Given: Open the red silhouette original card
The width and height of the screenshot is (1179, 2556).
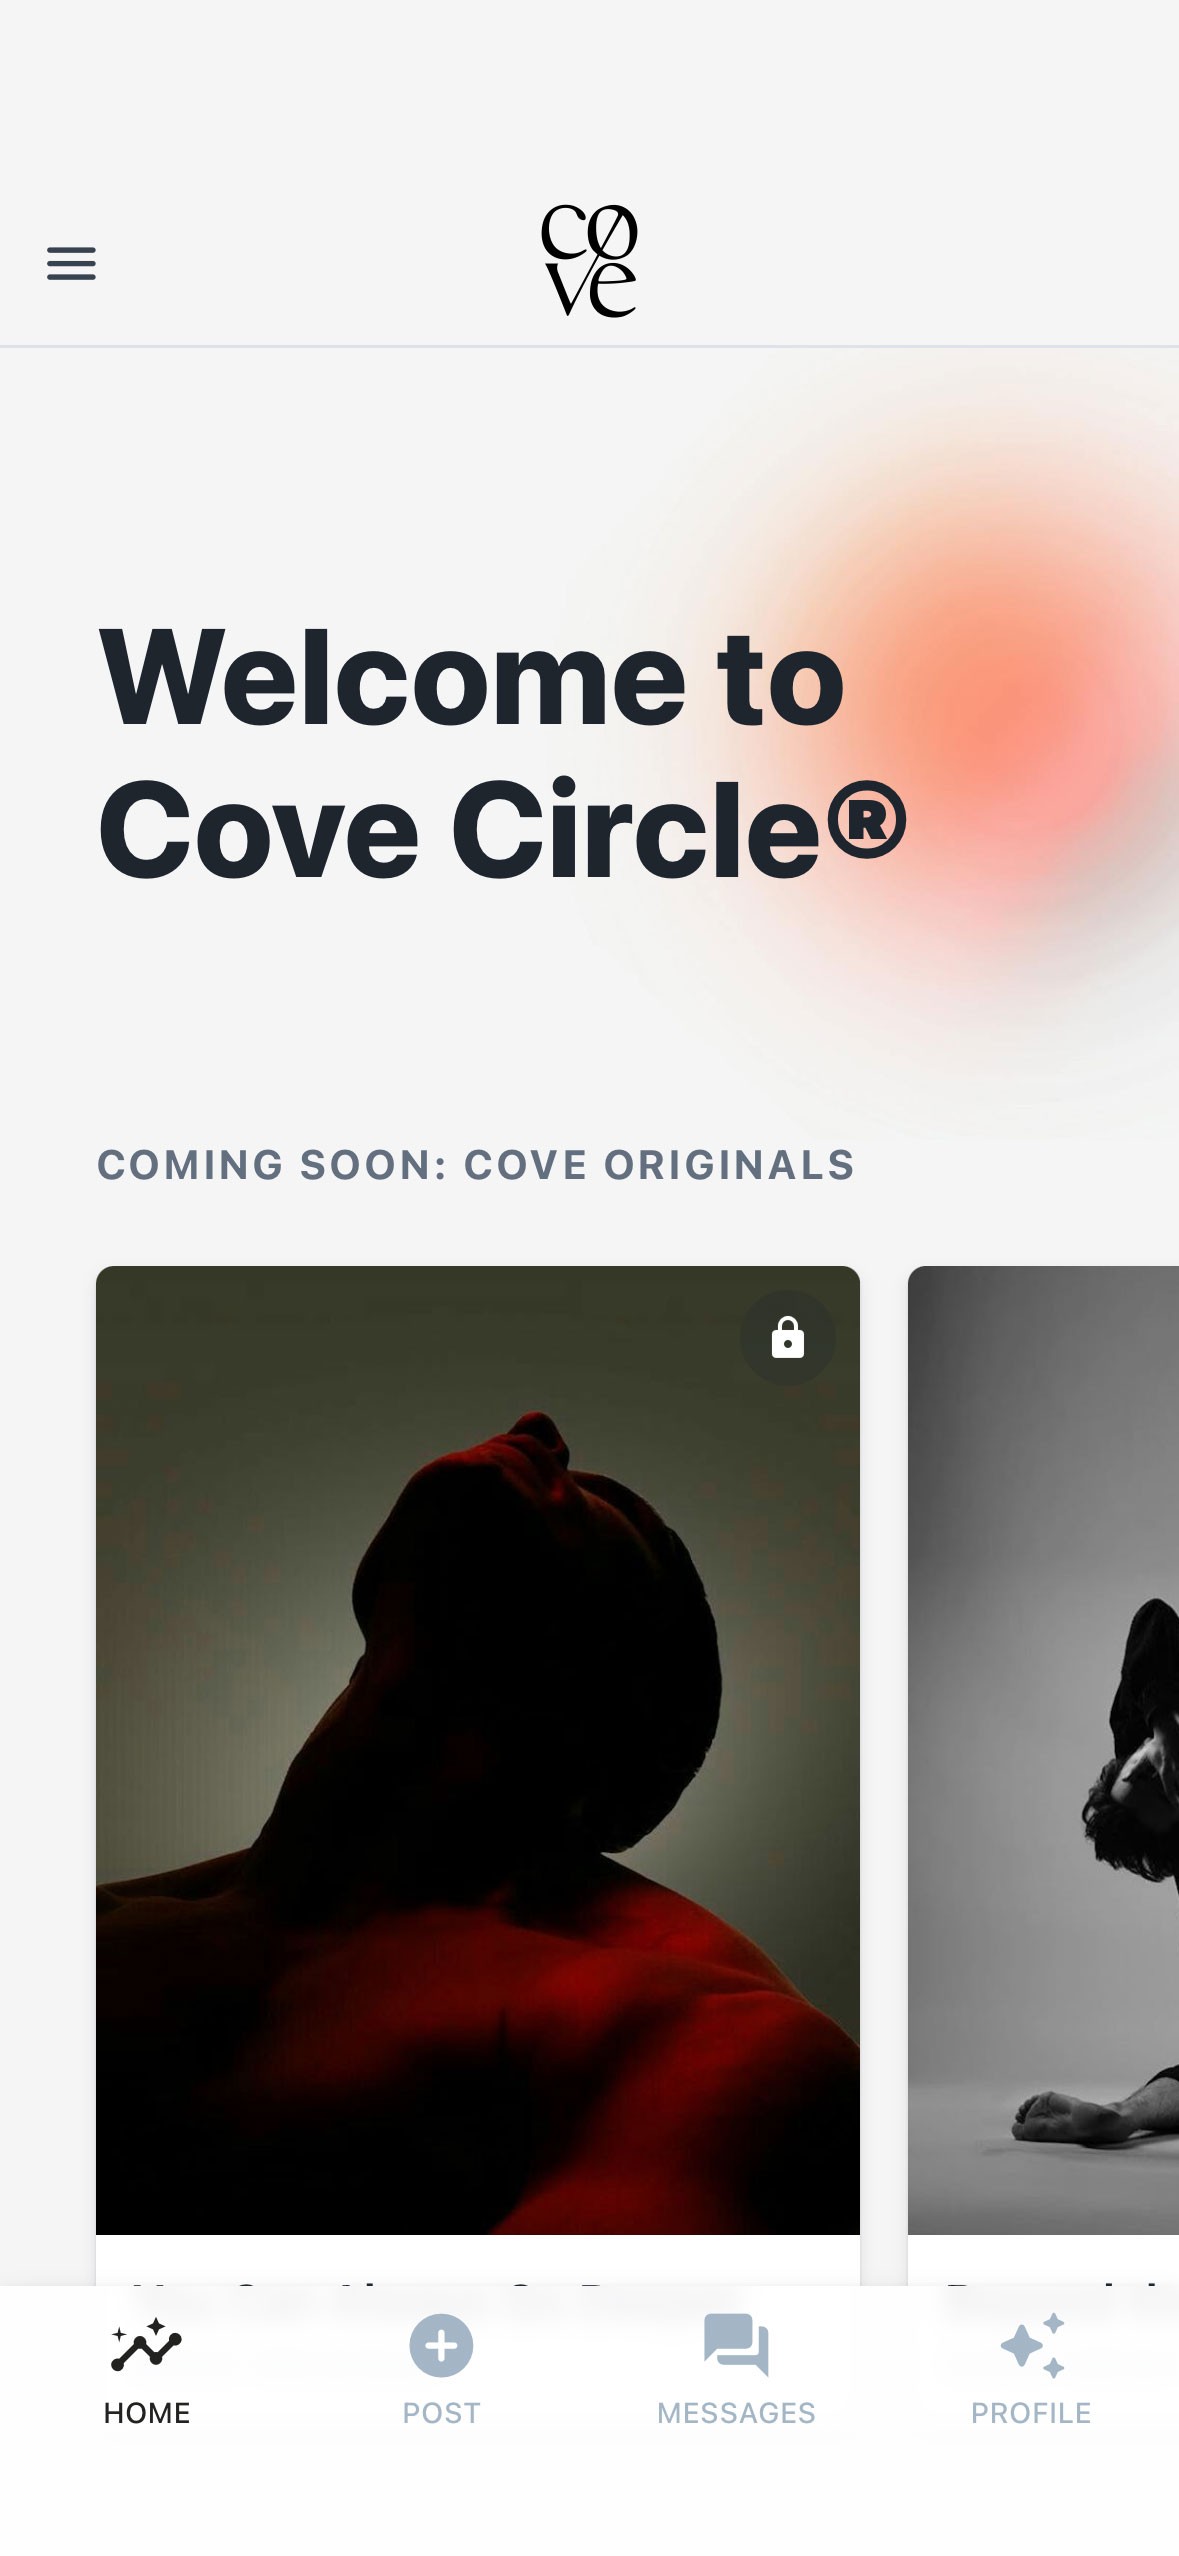Looking at the screenshot, I should pyautogui.click(x=478, y=1750).
